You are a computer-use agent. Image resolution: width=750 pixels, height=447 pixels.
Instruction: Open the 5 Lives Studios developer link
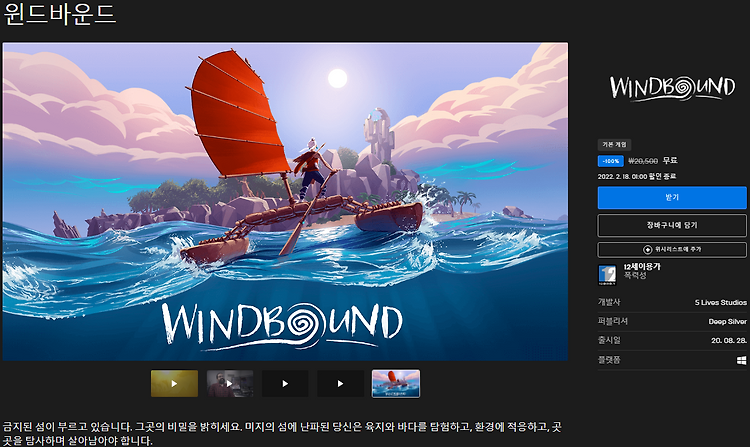[720, 303]
